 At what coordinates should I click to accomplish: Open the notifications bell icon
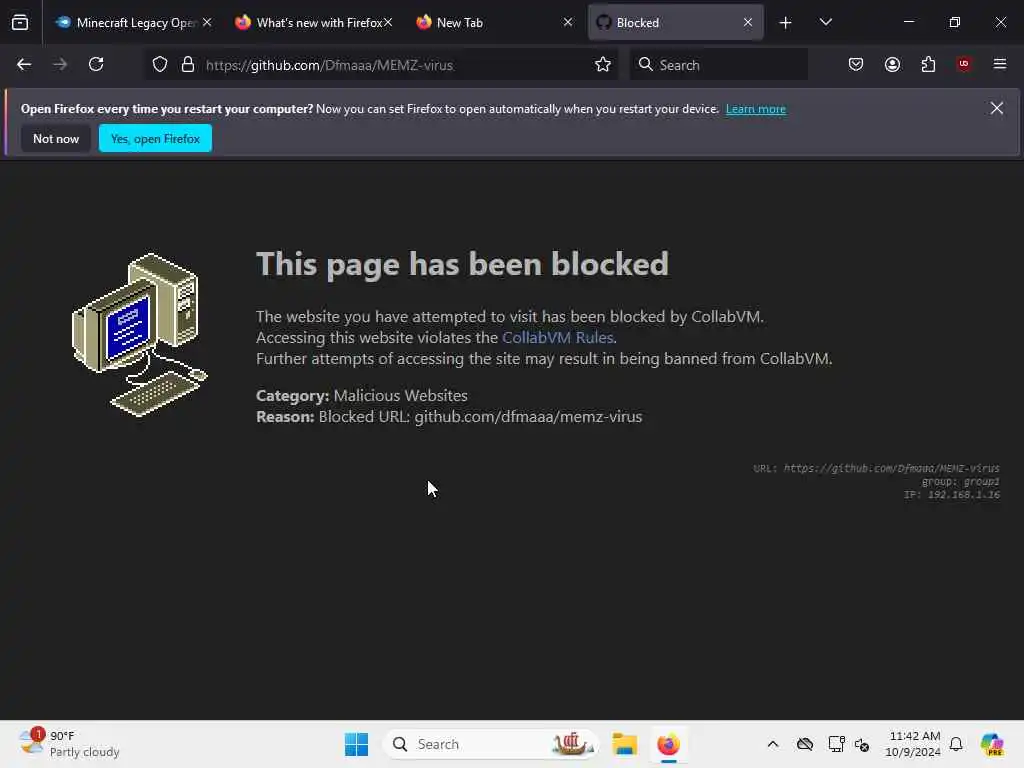coord(956,744)
